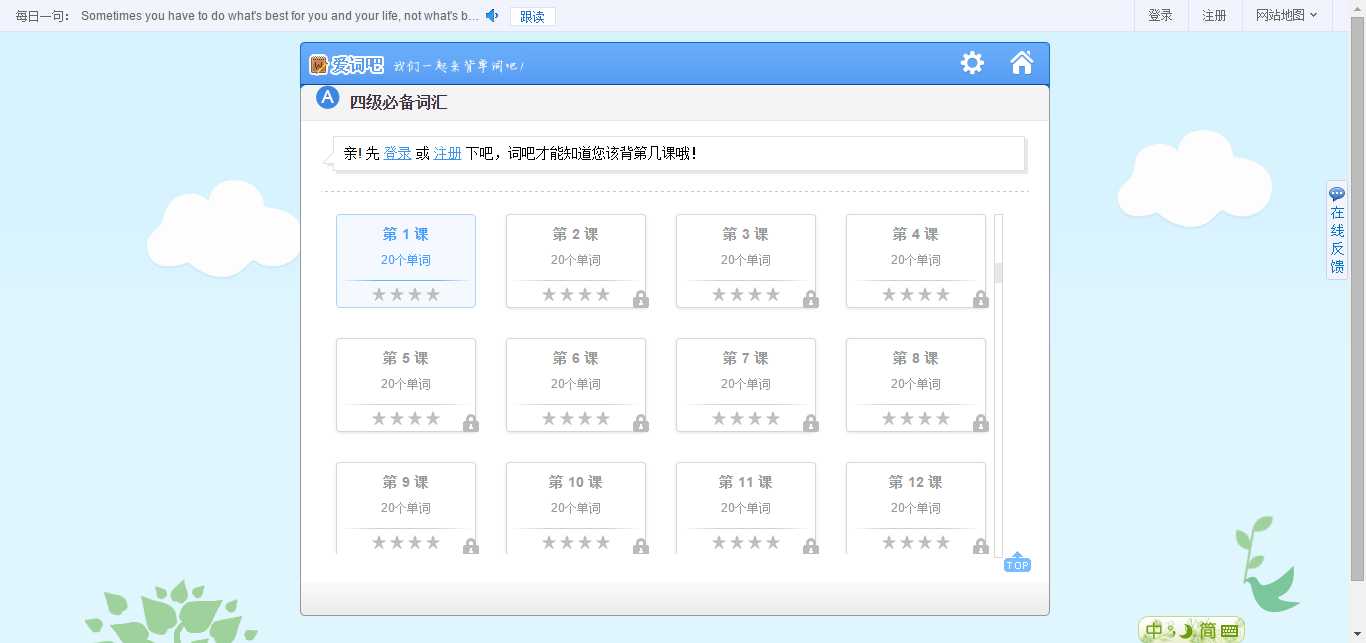The width and height of the screenshot is (1366, 643).
Task: Open settings via the gear icon
Action: click(x=972, y=62)
